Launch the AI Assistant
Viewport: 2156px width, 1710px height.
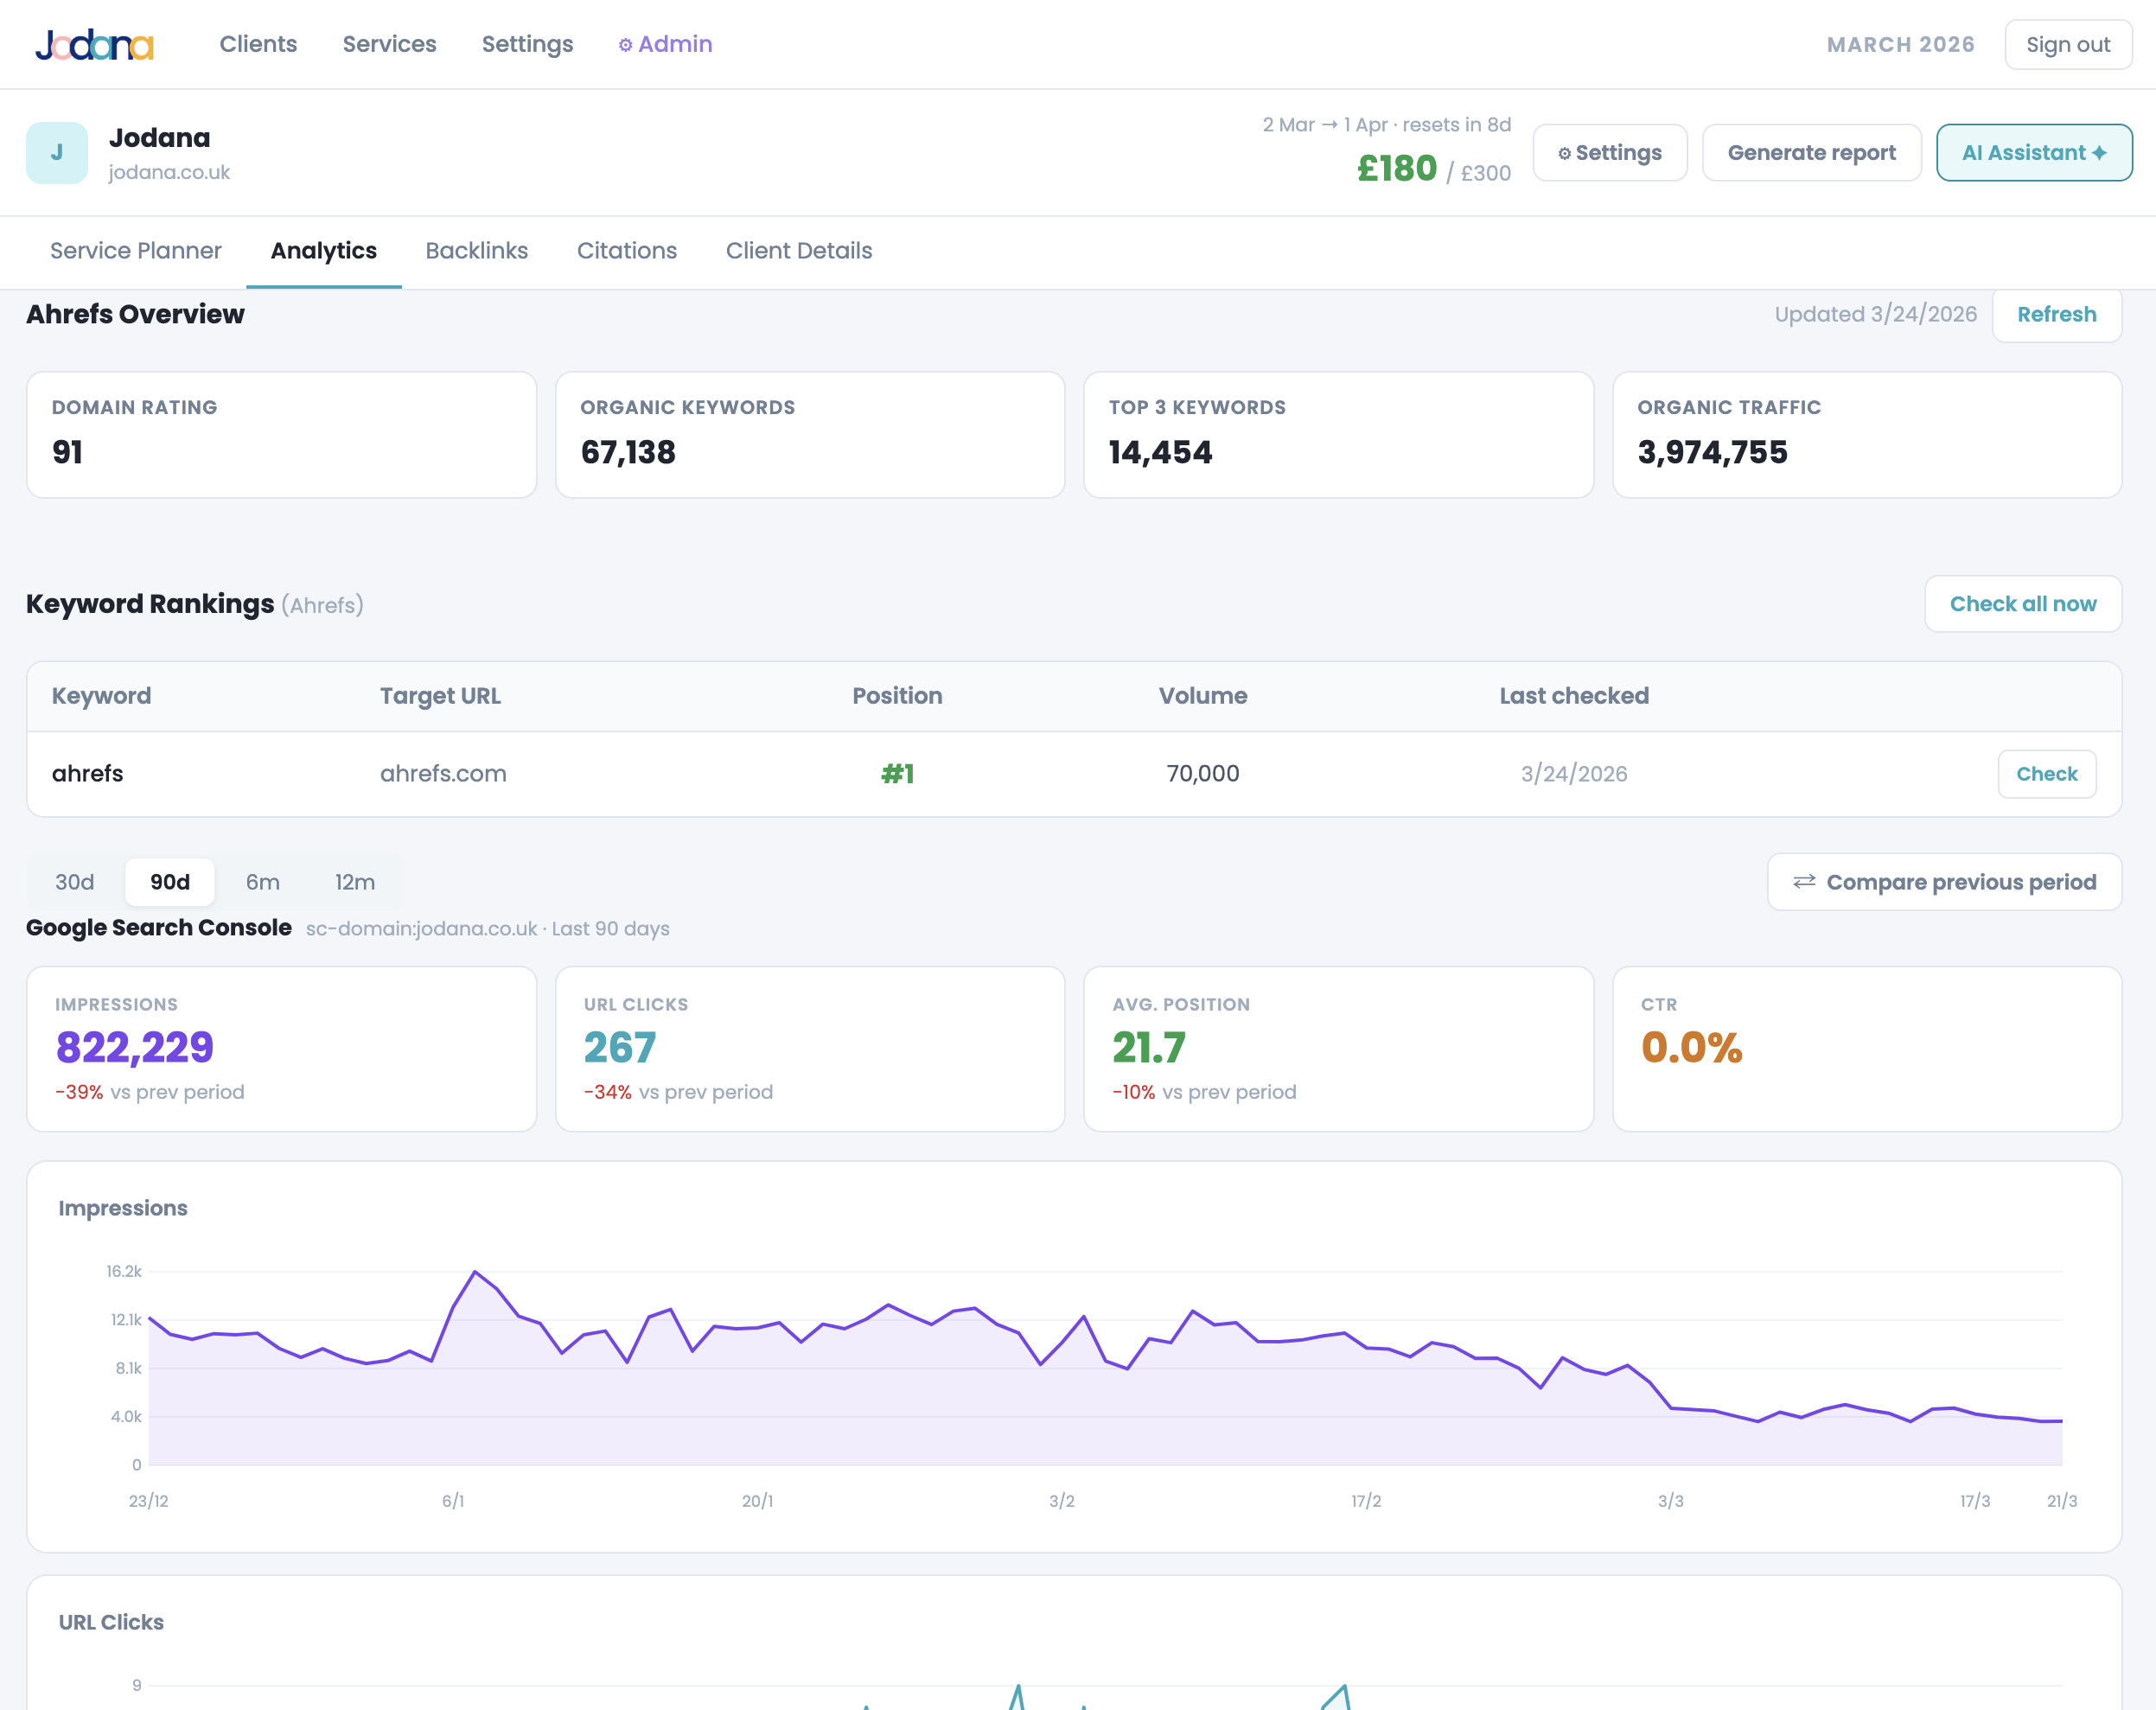[2033, 152]
